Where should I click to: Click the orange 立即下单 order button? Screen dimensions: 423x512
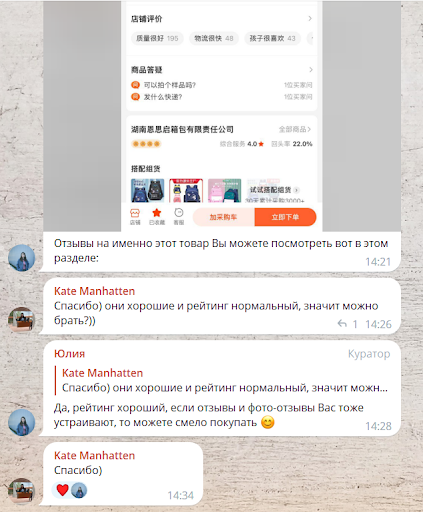tap(285, 217)
